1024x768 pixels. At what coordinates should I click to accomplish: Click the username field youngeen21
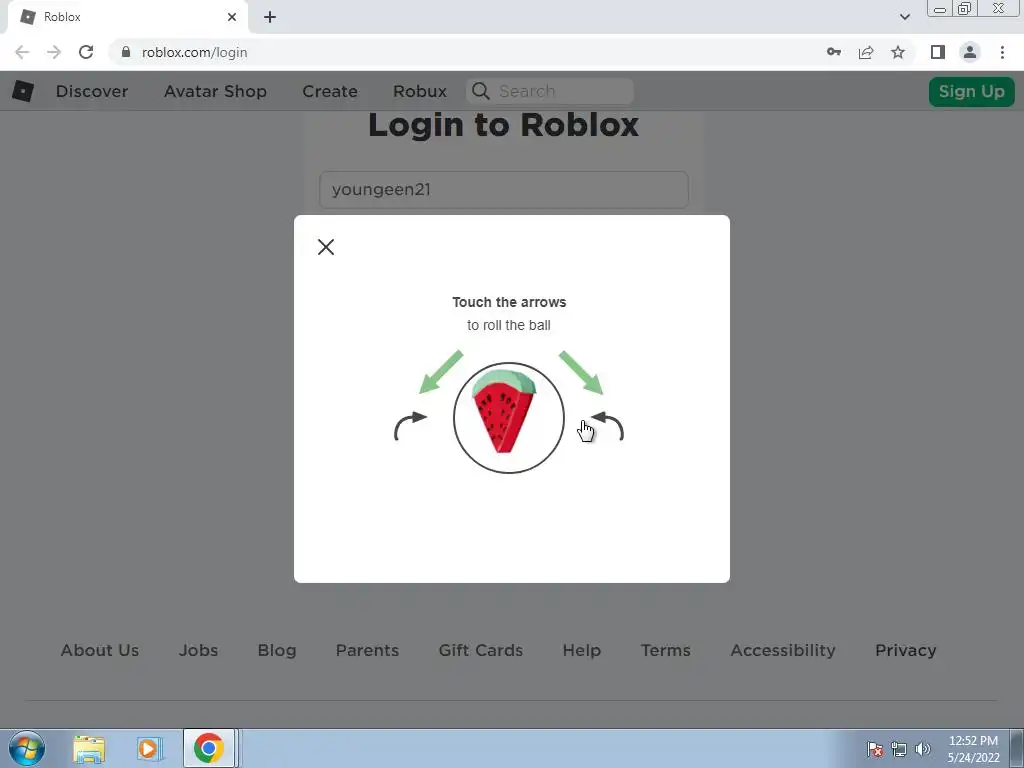tap(504, 190)
